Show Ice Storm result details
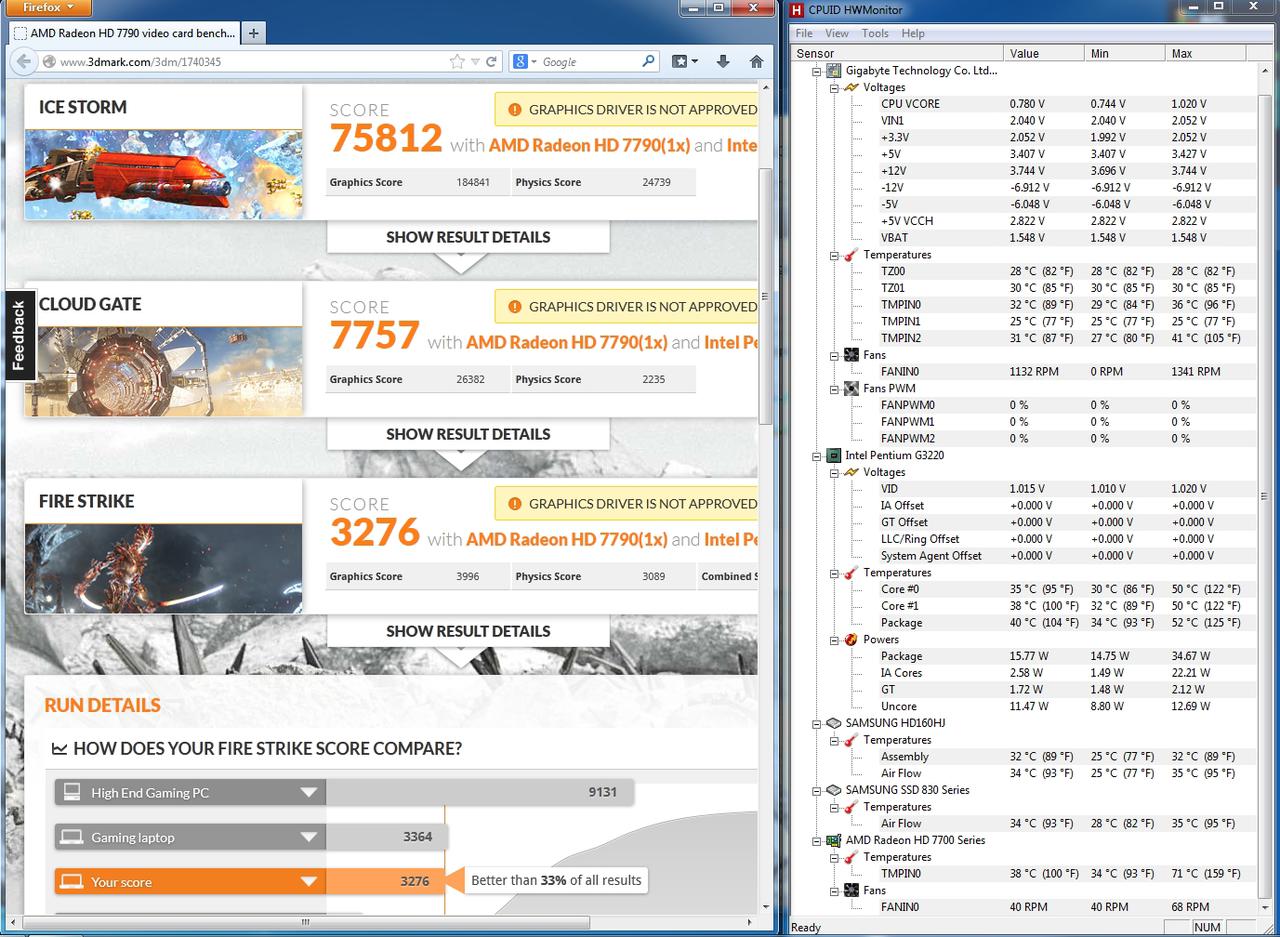 pyautogui.click(x=468, y=237)
